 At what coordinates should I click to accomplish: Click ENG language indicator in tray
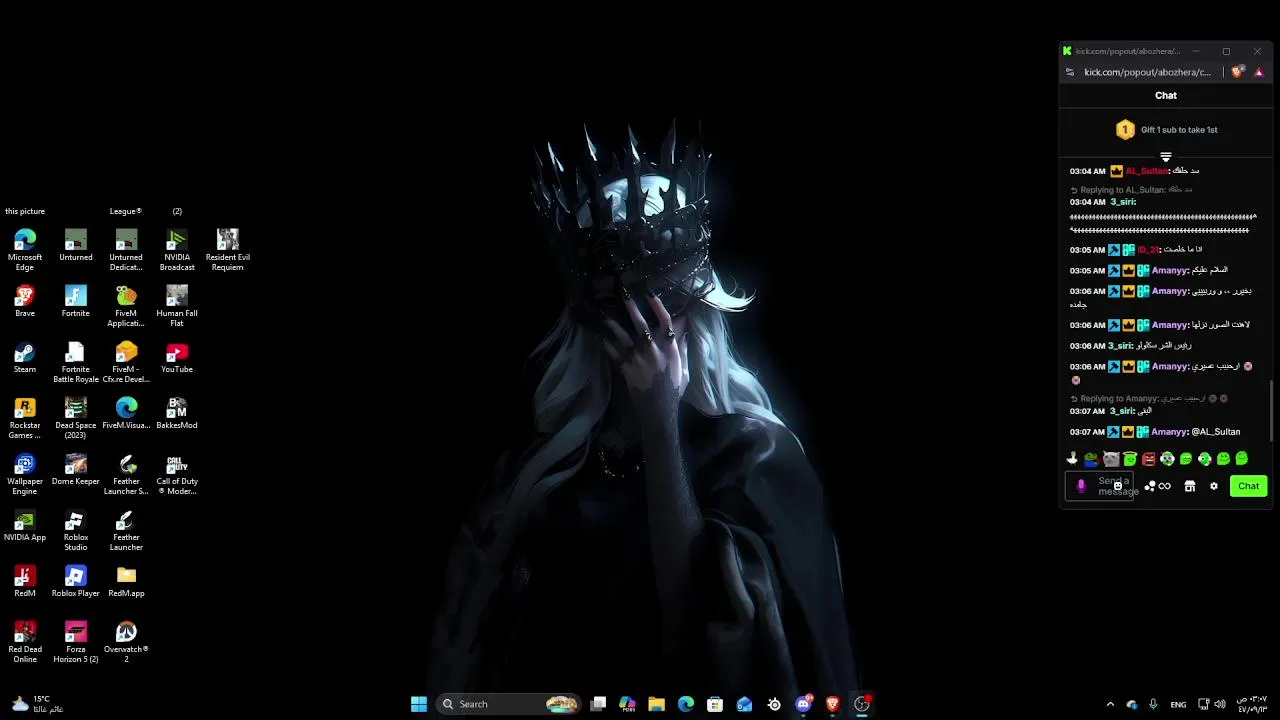pos(1178,704)
